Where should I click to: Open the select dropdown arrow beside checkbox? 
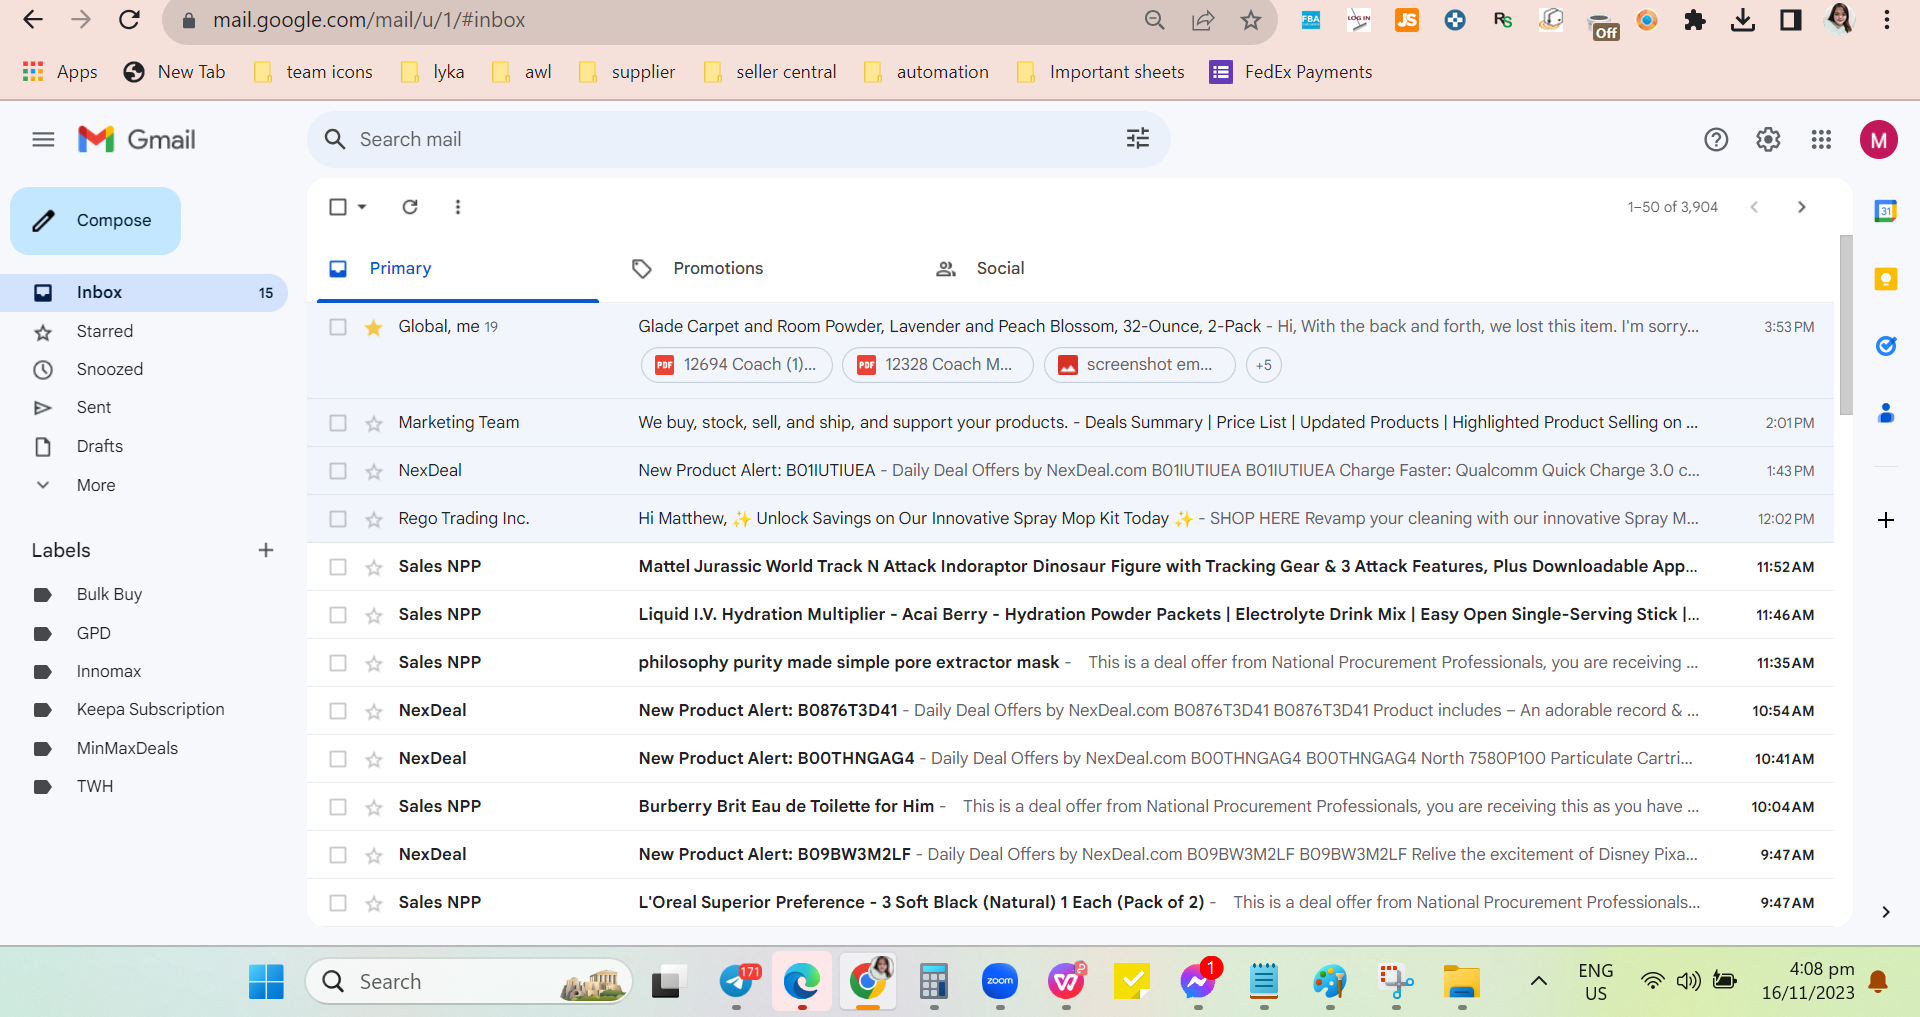click(362, 207)
